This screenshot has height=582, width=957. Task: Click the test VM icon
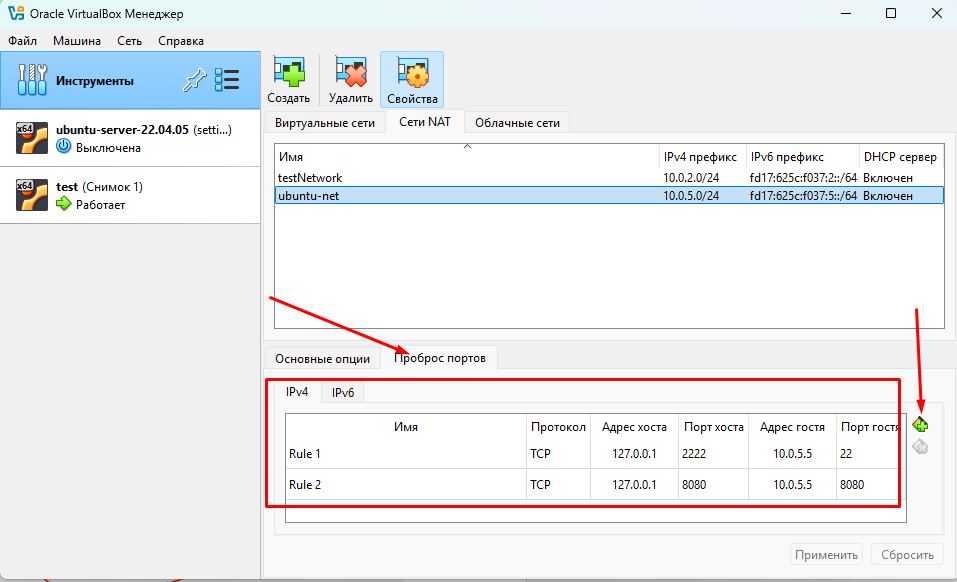click(32, 195)
